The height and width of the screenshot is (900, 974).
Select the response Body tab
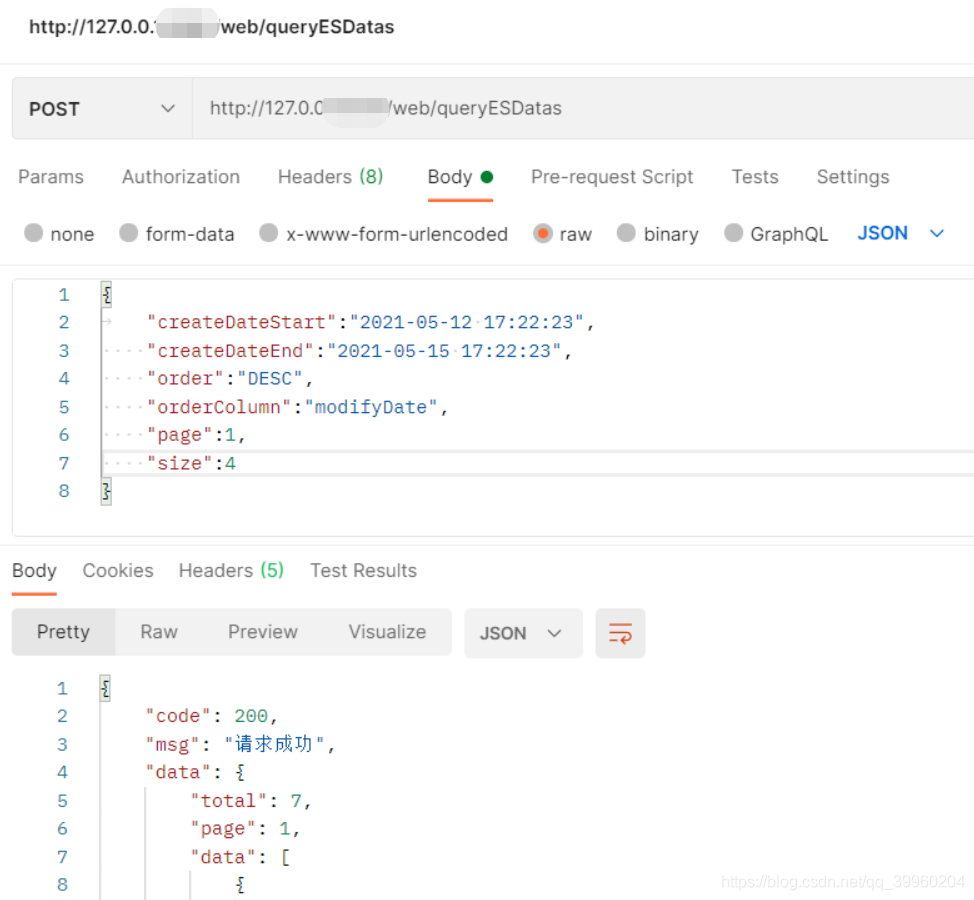34,570
